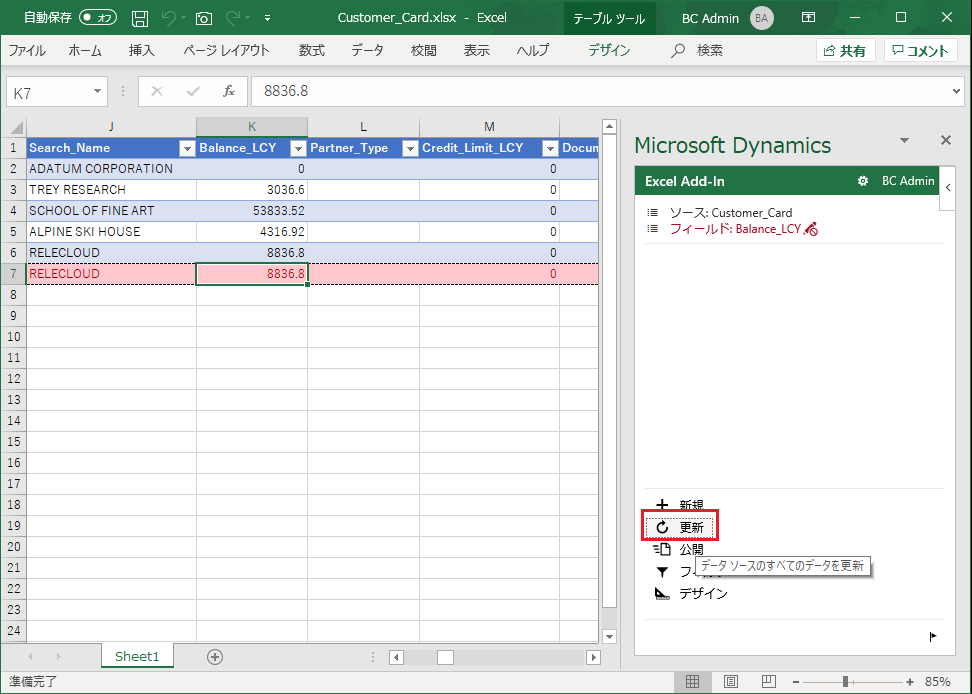The image size is (972, 694).
Task: Click the ソース: Customer_Card entry
Action: click(719, 213)
